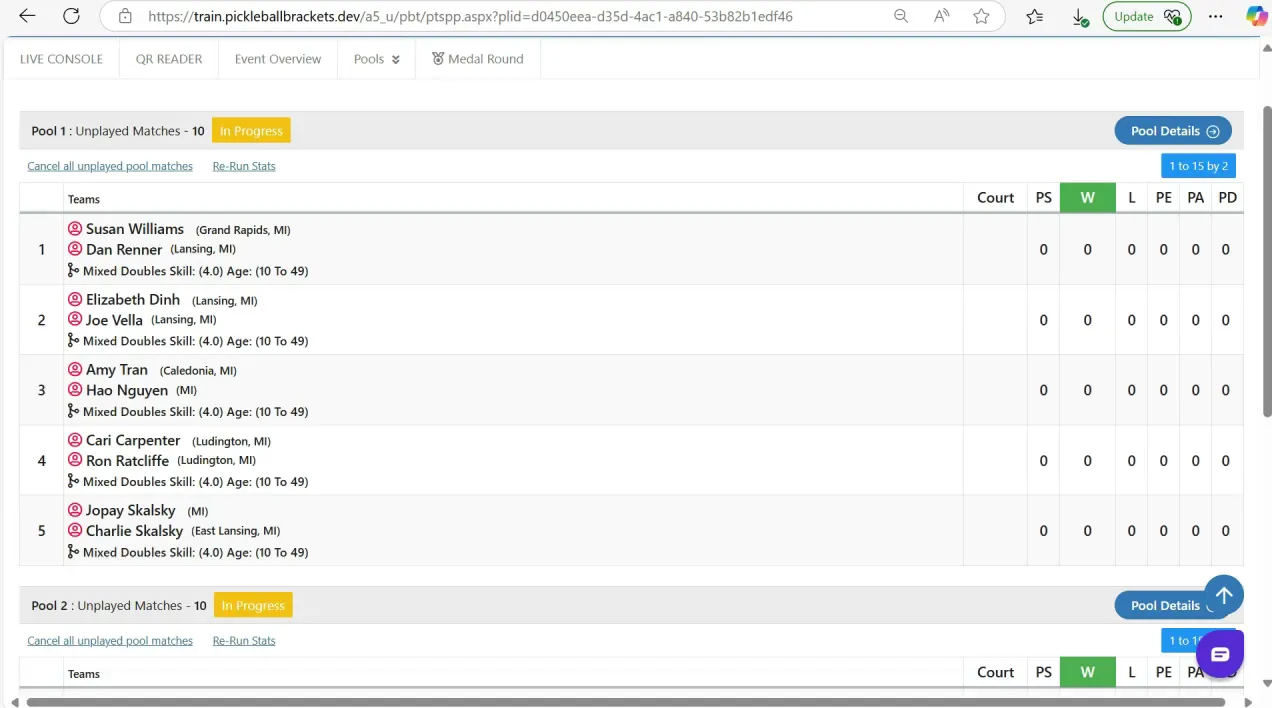Click Pool 1 PS column header
Image resolution: width=1272 pixels, height=708 pixels.
click(1043, 197)
